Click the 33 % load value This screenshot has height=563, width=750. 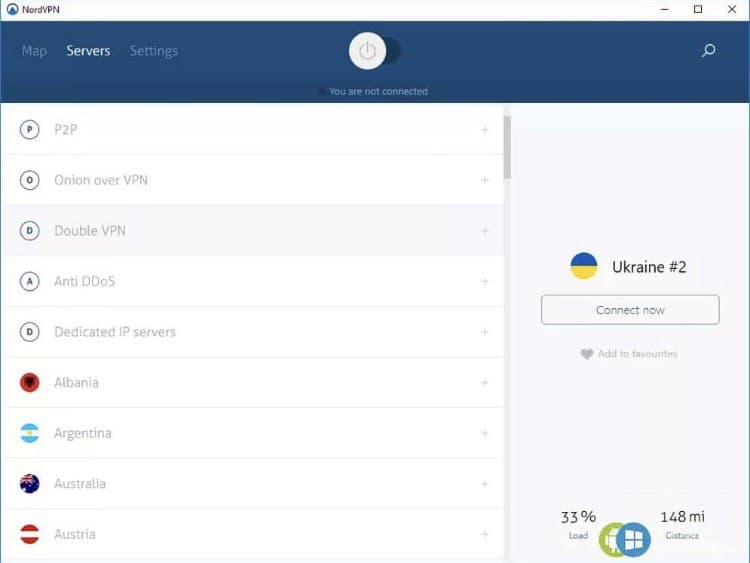578,517
